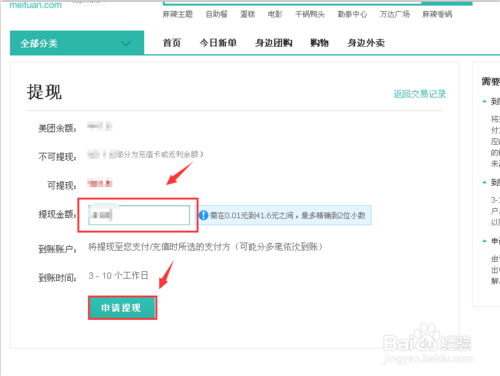Image resolution: width=500 pixels, height=376 pixels.
Task: Click text 将提现至您支付/充值时所选的支付方
Action: [159, 247]
